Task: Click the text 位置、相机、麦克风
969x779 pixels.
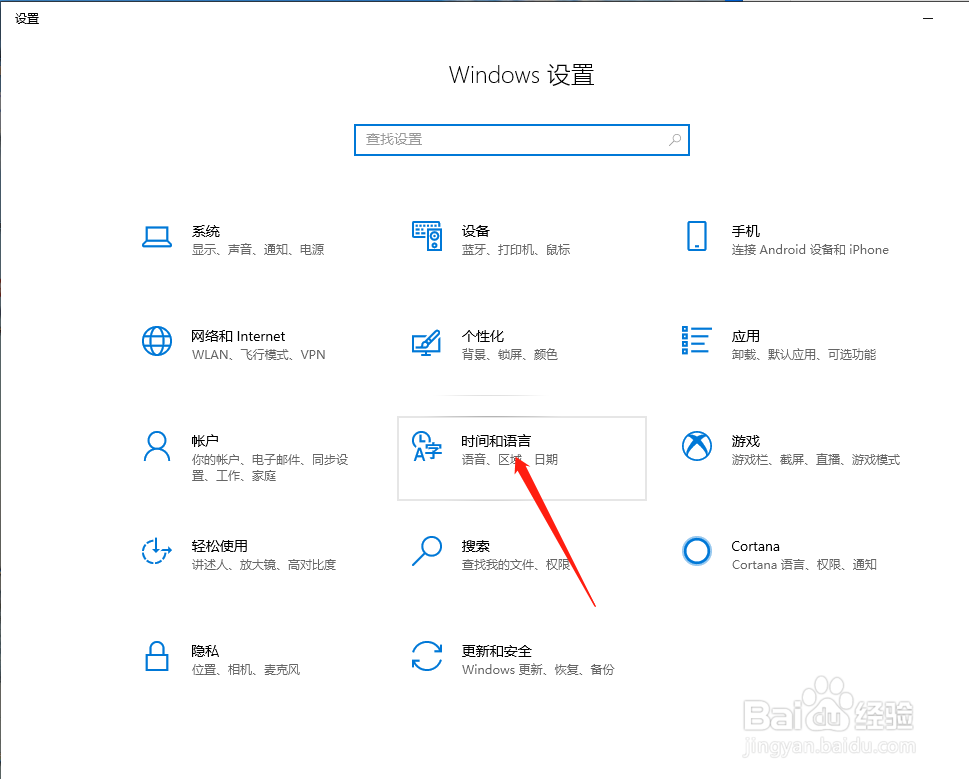Action: coord(246,670)
